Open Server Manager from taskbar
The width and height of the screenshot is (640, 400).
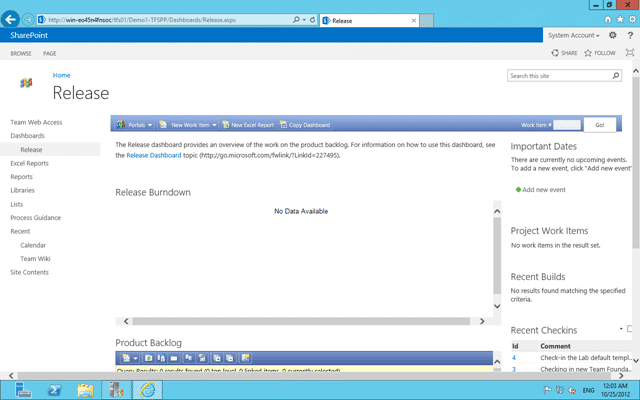23,390
